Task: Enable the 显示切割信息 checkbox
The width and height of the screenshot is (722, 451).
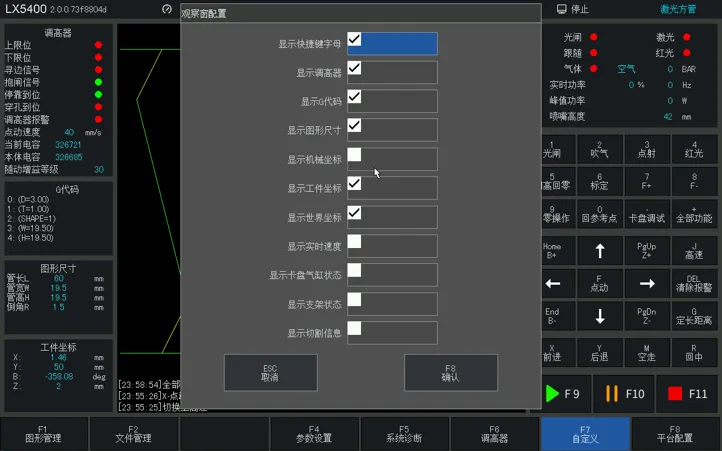Action: (354, 328)
